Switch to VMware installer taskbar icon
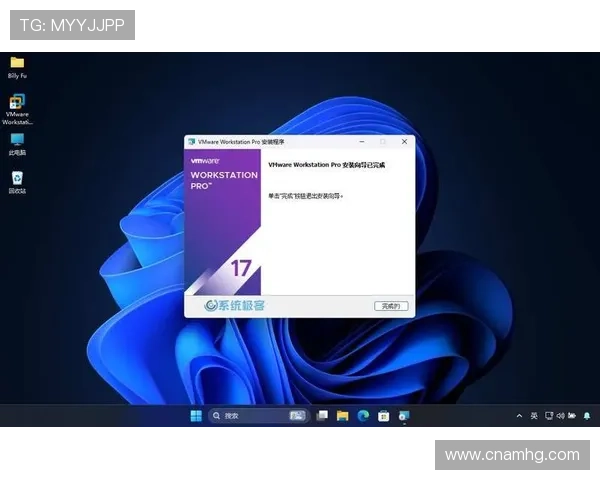The width and height of the screenshot is (600, 480). 404,415
